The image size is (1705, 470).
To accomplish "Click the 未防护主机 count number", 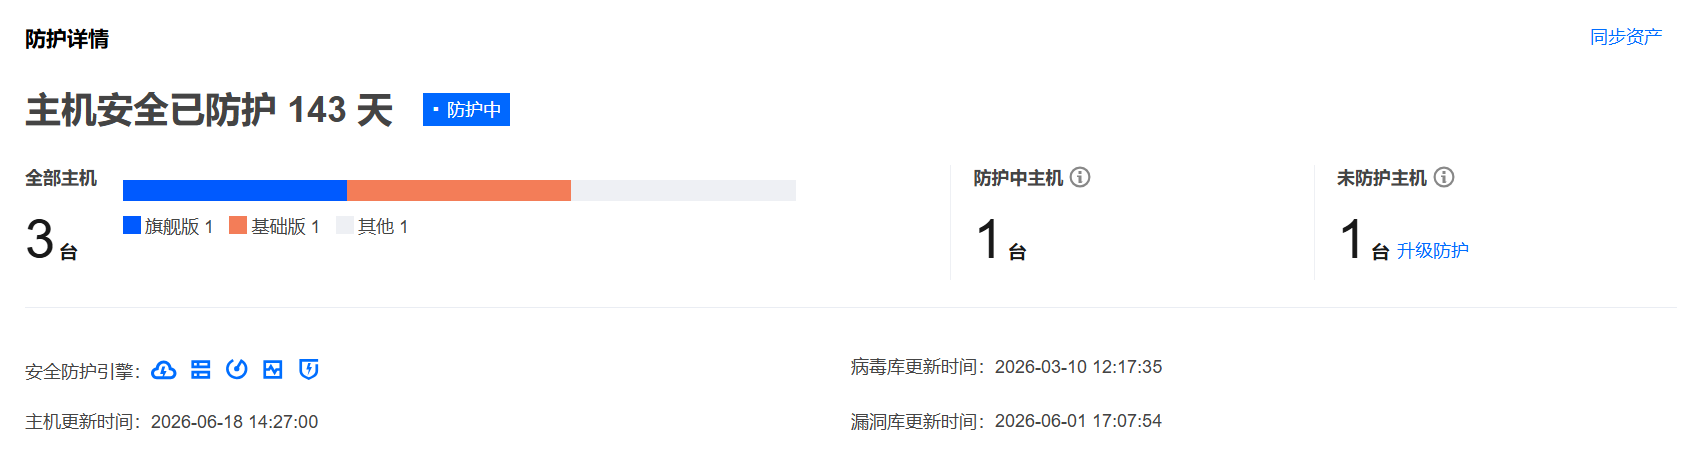I will click(x=1351, y=240).
